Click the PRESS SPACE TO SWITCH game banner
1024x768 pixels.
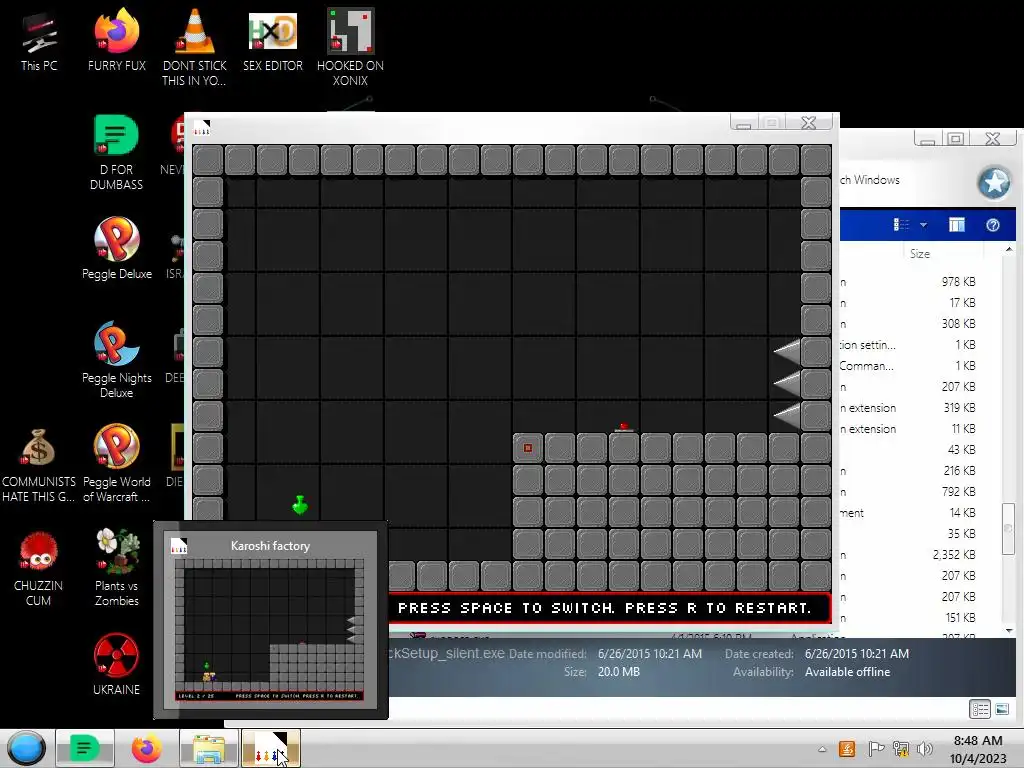(605, 608)
